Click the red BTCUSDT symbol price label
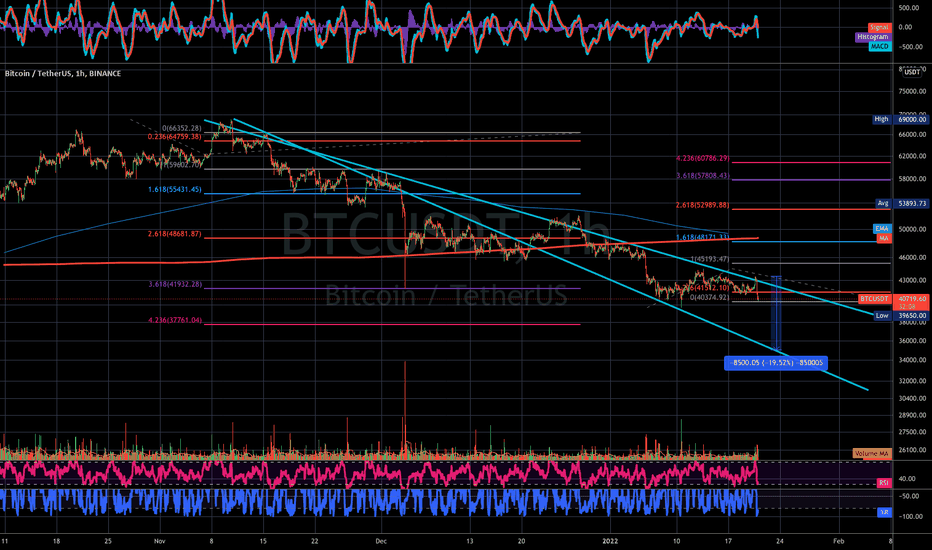This screenshot has width=932, height=550. pos(874,299)
